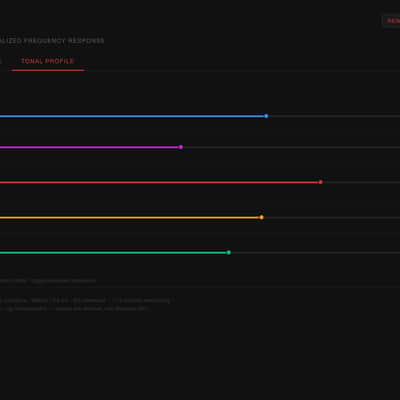Click the red slider handle dot
400x400 pixels.
[320, 182]
